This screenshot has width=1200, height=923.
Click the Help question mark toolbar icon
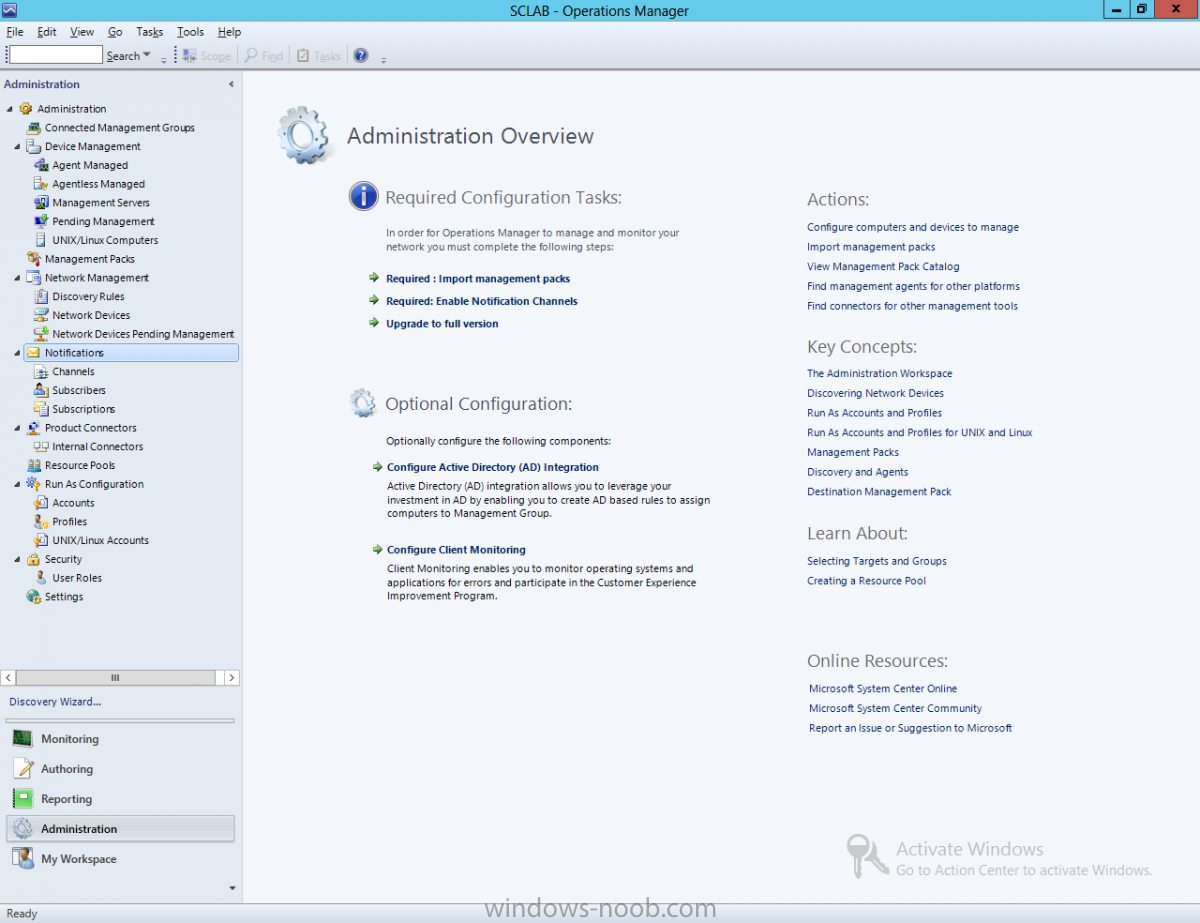click(361, 56)
